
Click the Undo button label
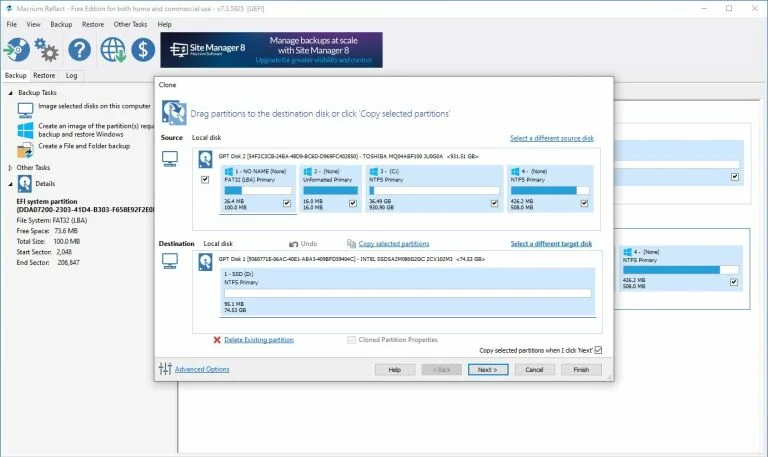[309, 243]
